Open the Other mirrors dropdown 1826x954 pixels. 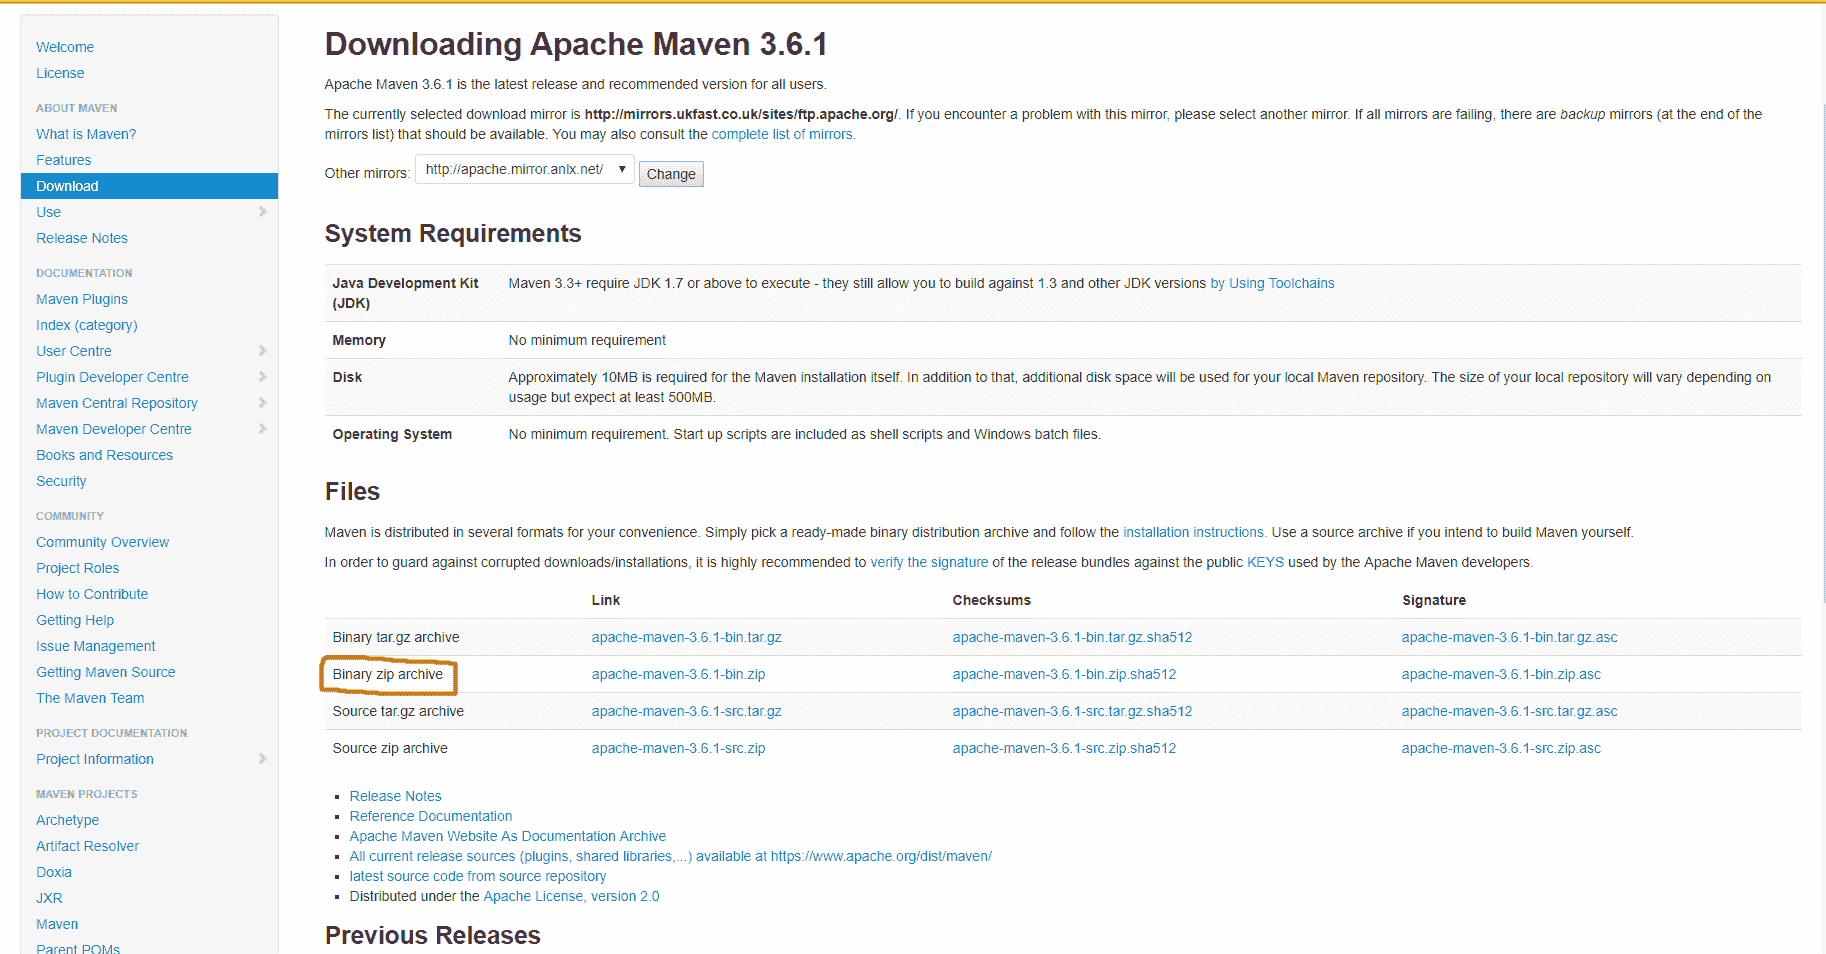tap(525, 170)
